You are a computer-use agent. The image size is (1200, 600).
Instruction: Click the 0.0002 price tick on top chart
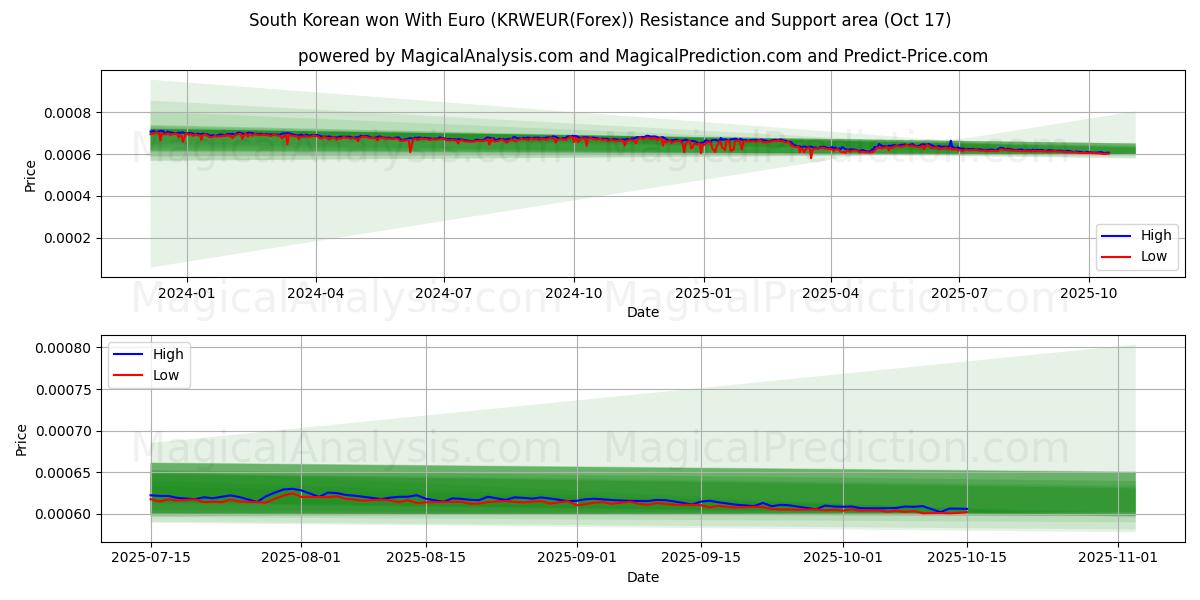pyautogui.click(x=68, y=238)
